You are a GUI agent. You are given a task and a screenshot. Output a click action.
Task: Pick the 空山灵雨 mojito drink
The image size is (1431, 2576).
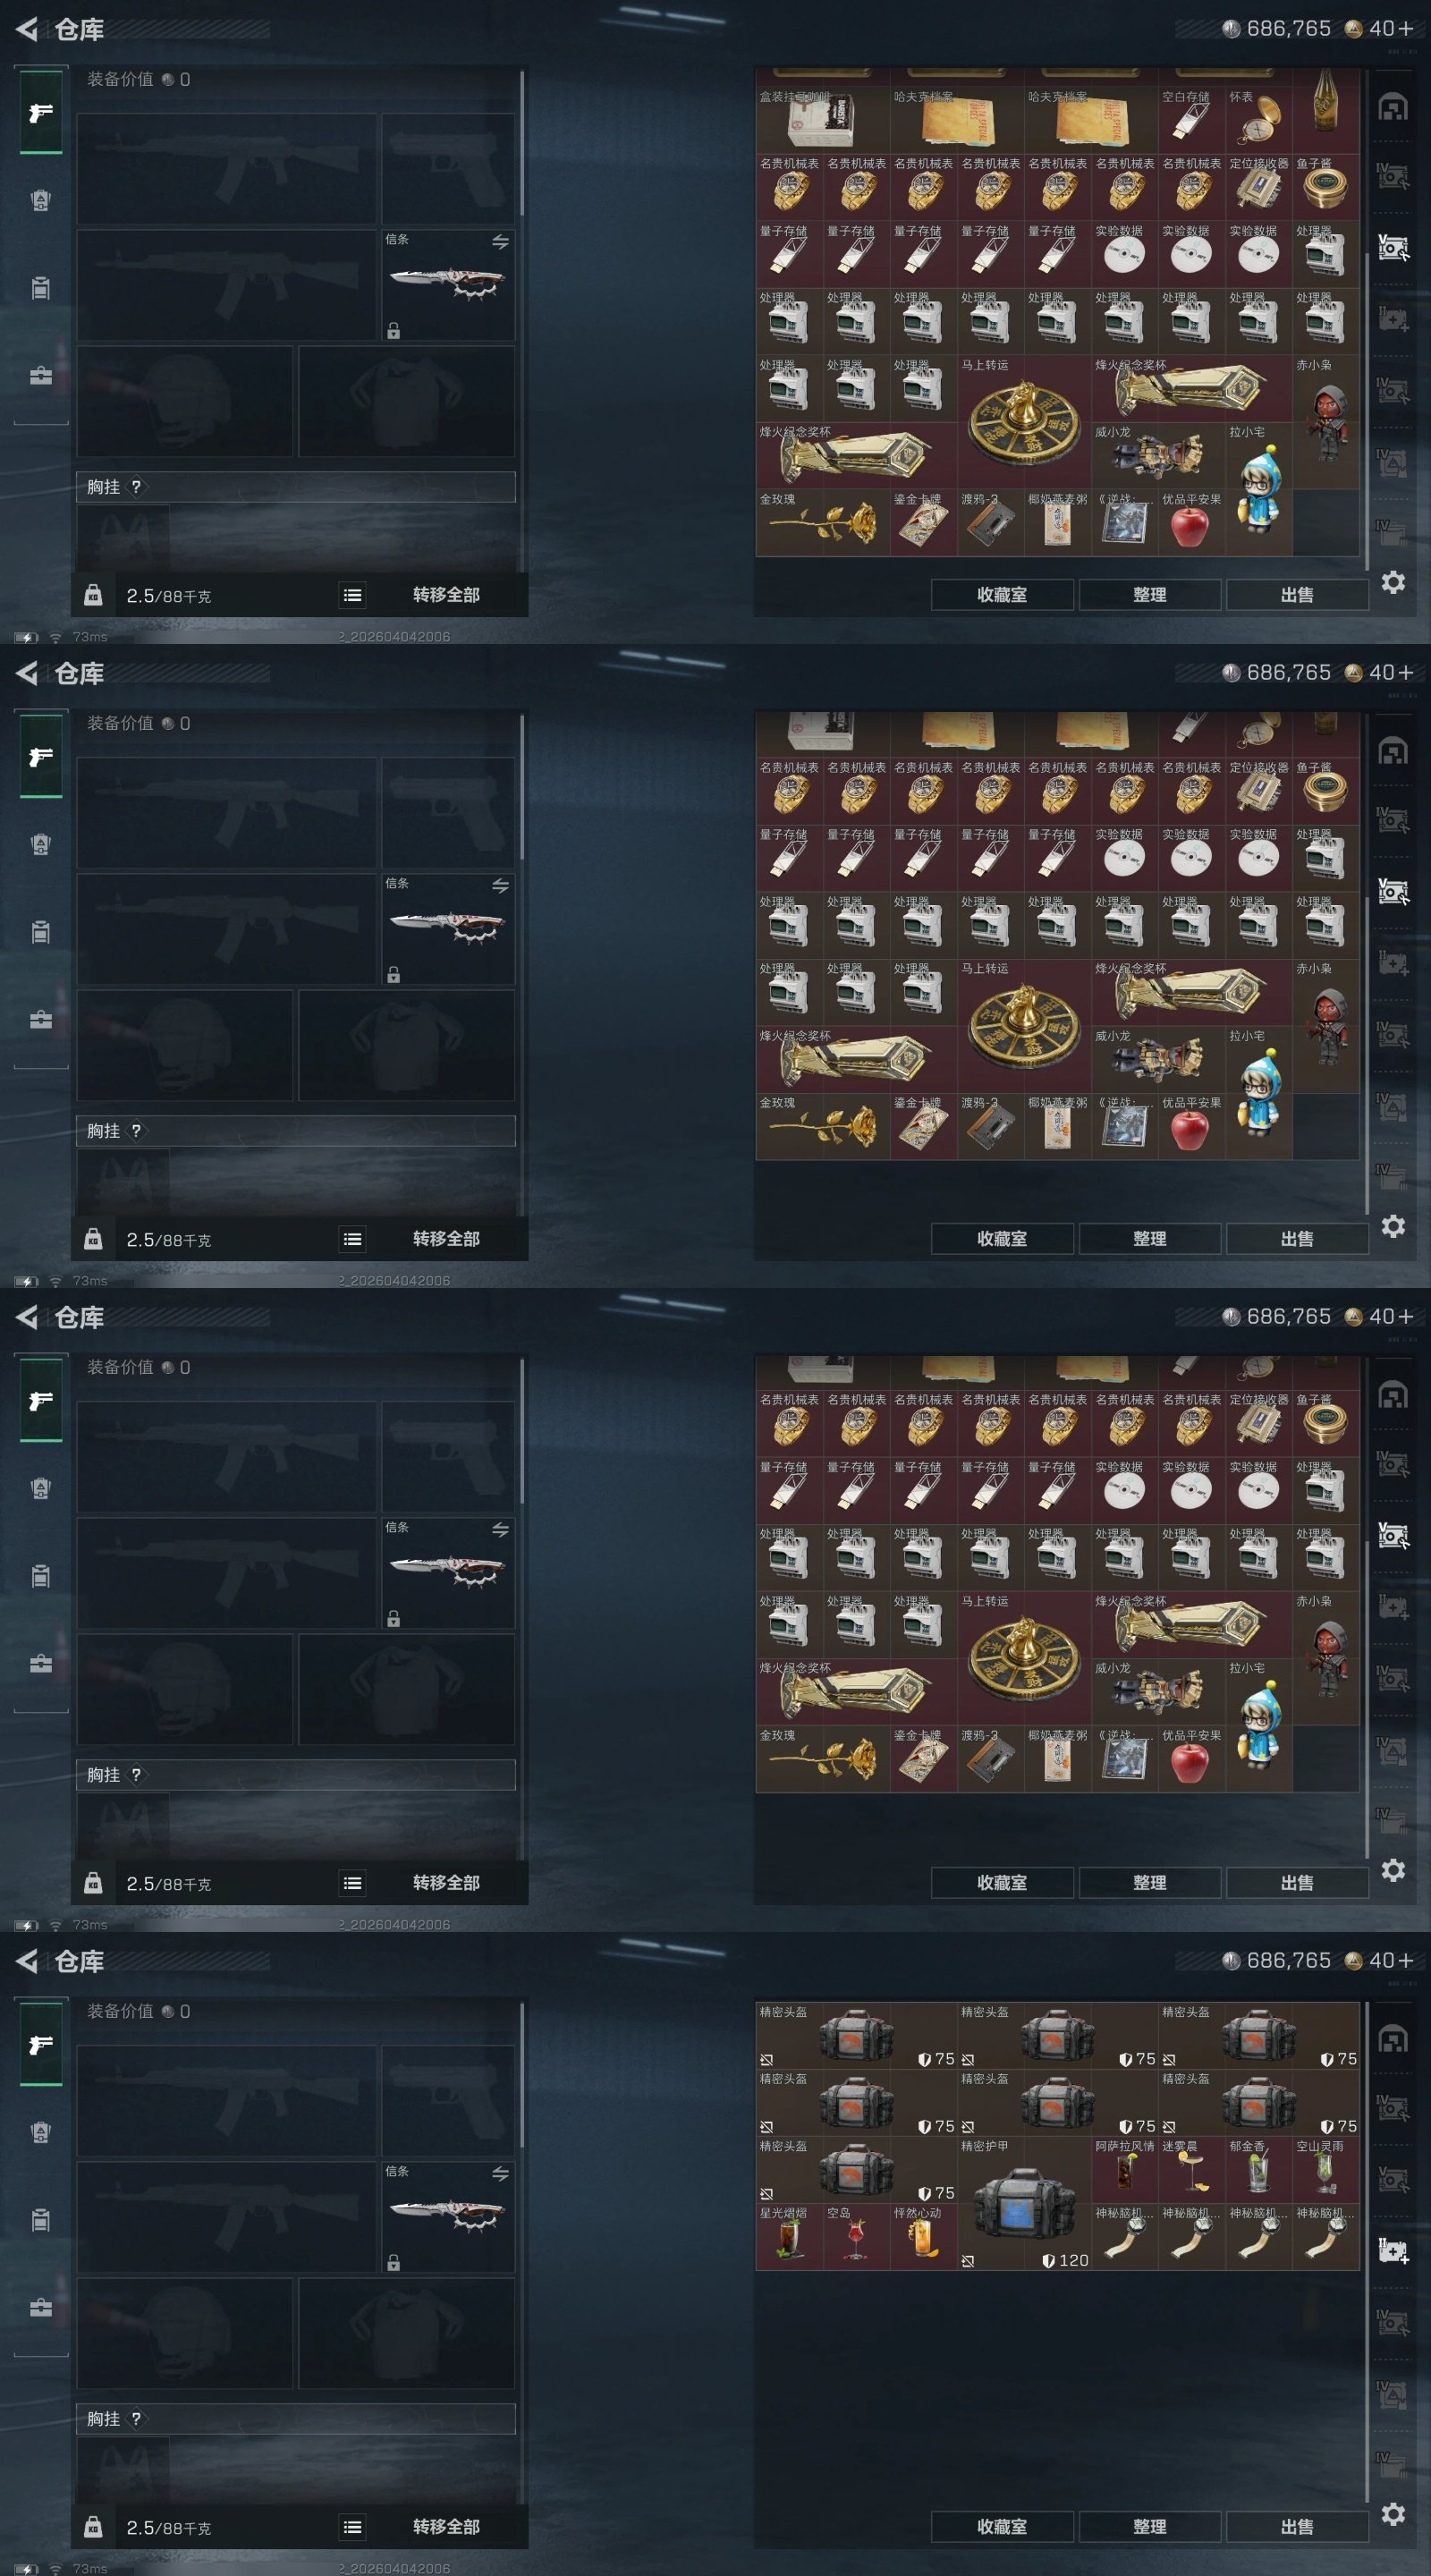[x=1326, y=2170]
